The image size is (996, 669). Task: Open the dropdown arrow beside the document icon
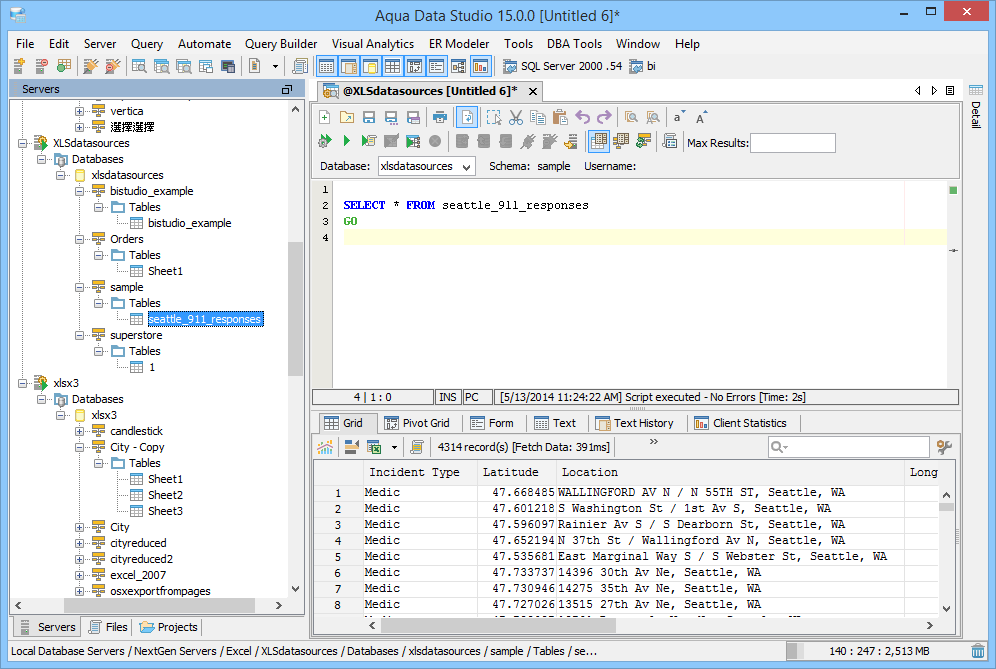click(275, 66)
